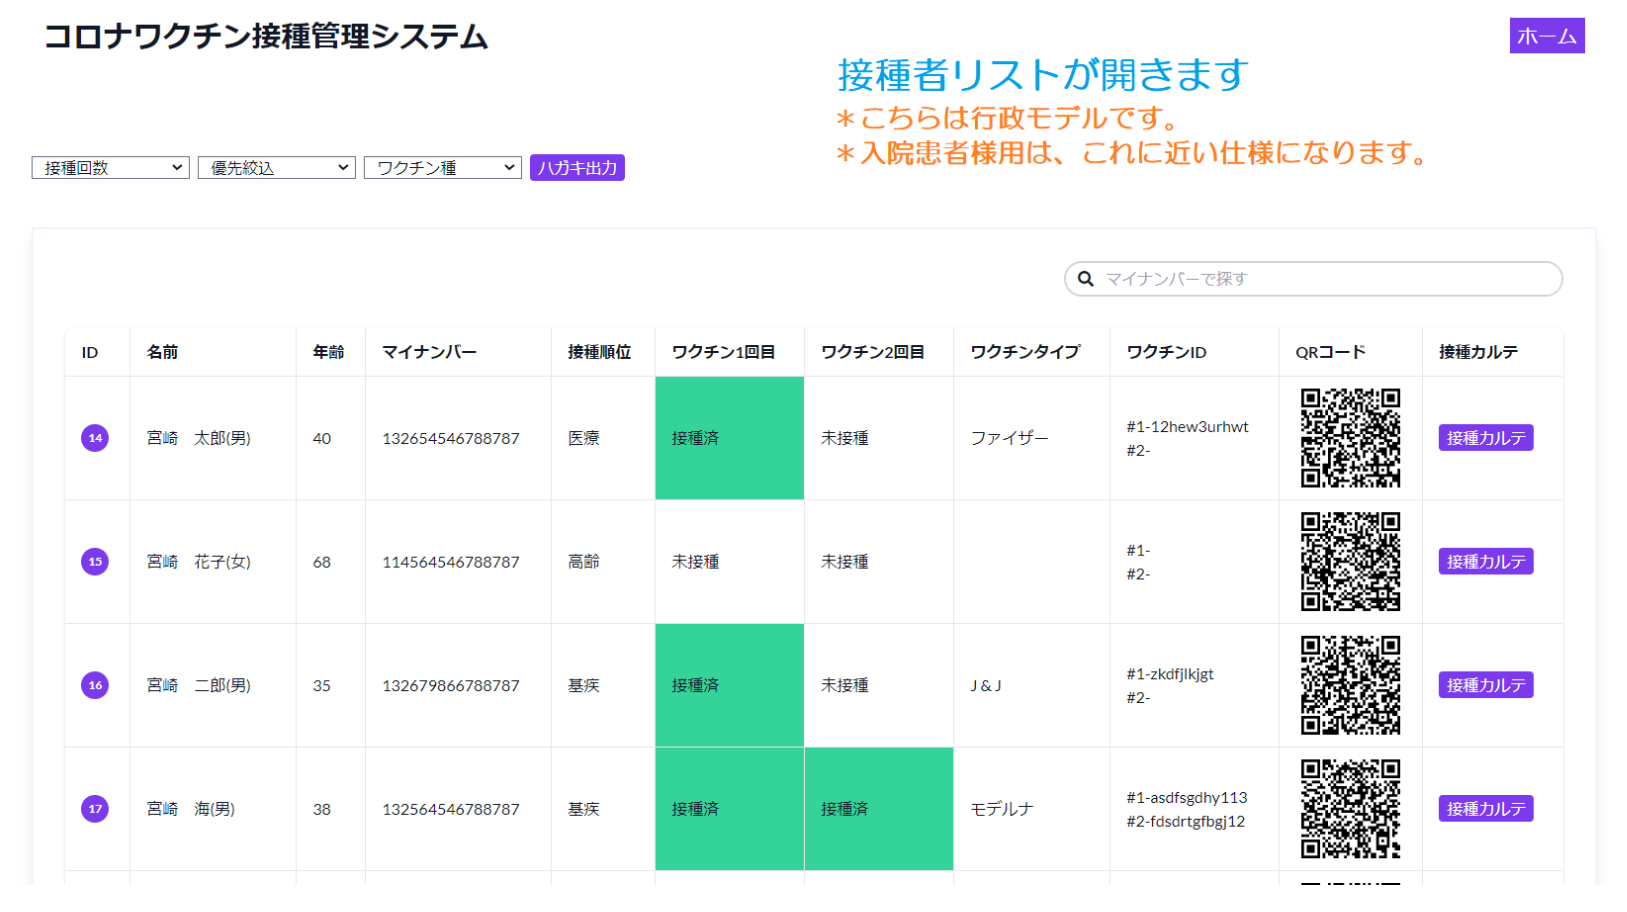Click the QRコード column header
The width and height of the screenshot is (1627, 912).
tap(1330, 352)
